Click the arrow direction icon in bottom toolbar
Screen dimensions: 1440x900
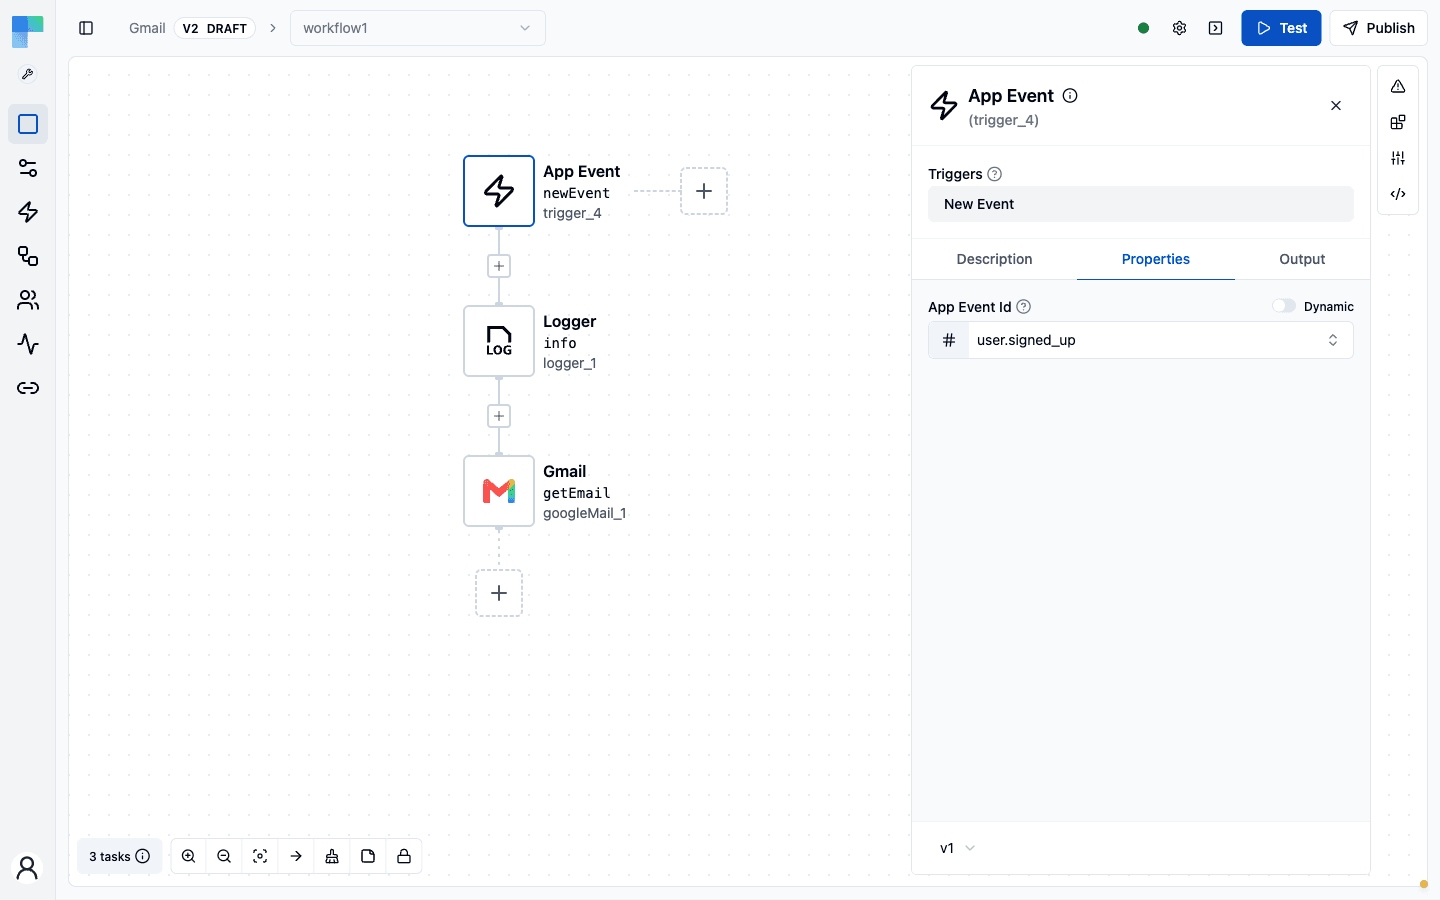296,856
